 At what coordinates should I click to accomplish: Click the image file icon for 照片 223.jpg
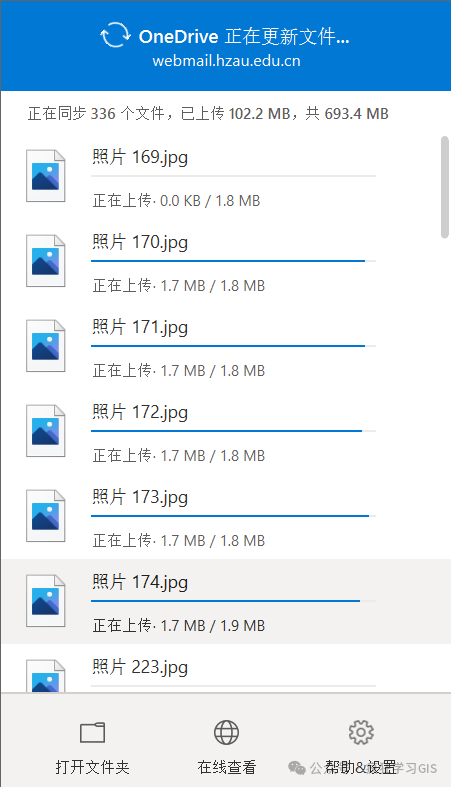(46, 676)
